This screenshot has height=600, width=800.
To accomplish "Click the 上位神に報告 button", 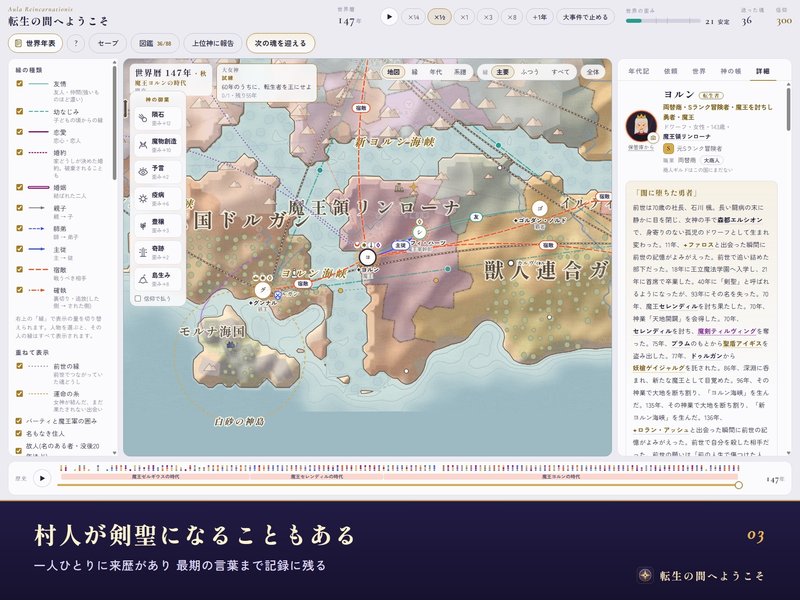I will (x=213, y=43).
